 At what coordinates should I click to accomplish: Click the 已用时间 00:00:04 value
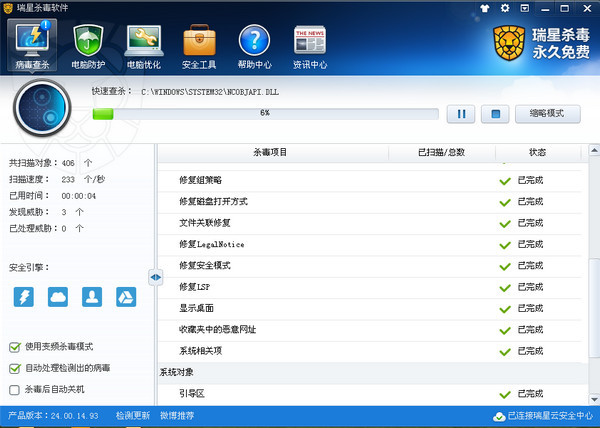tap(79, 196)
